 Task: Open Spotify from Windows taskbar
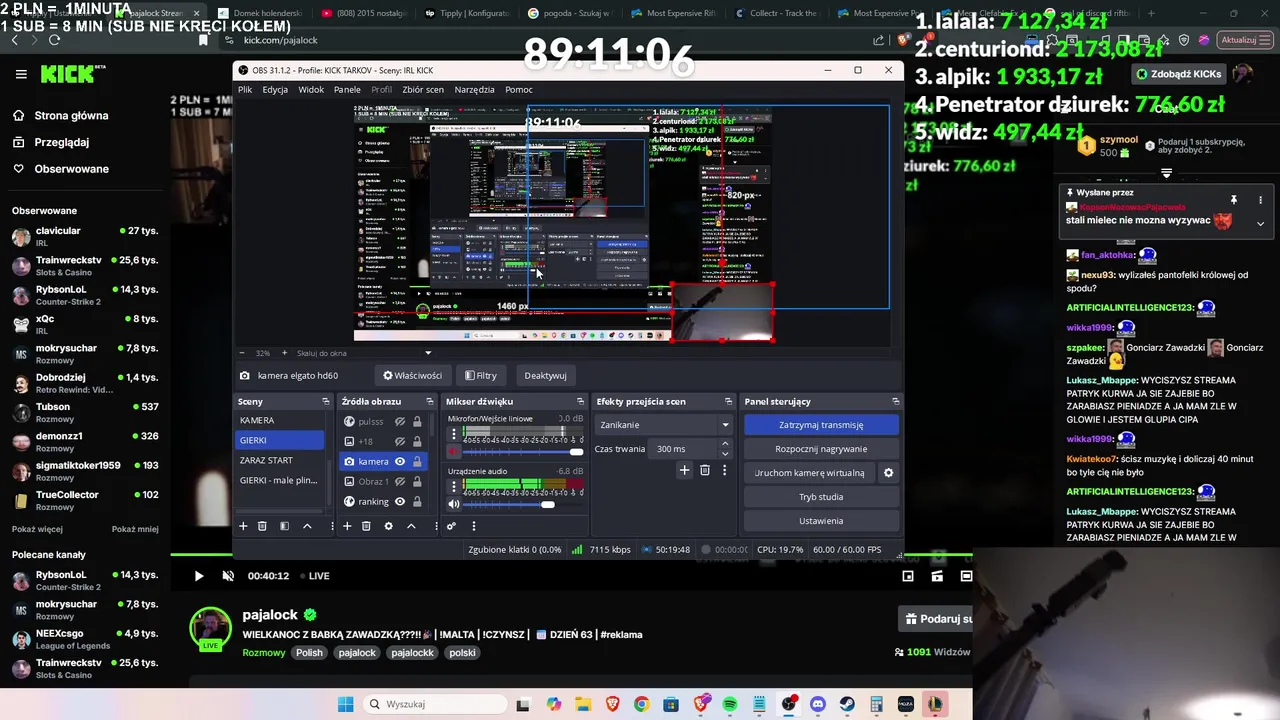click(x=730, y=704)
